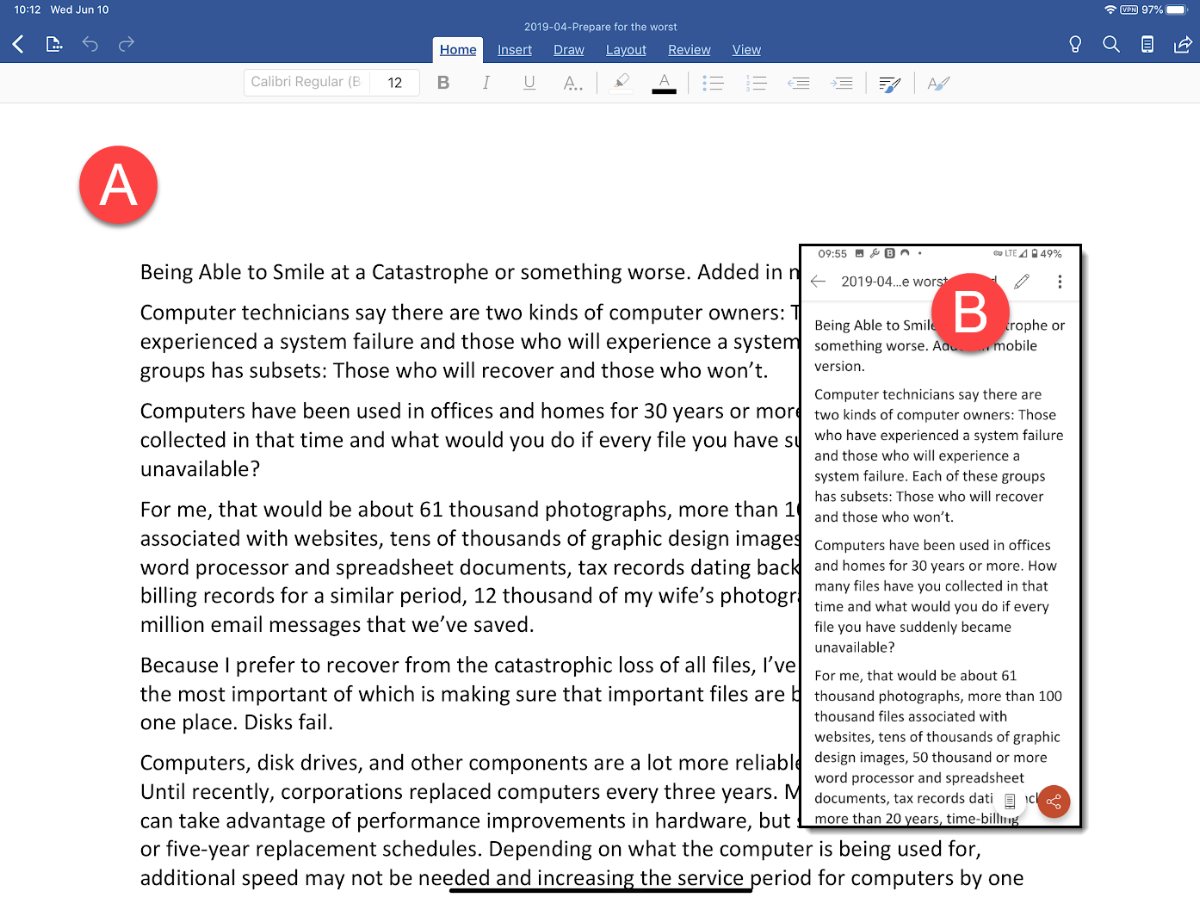
Task: Open the Calibri Regular font name box
Action: (x=306, y=82)
